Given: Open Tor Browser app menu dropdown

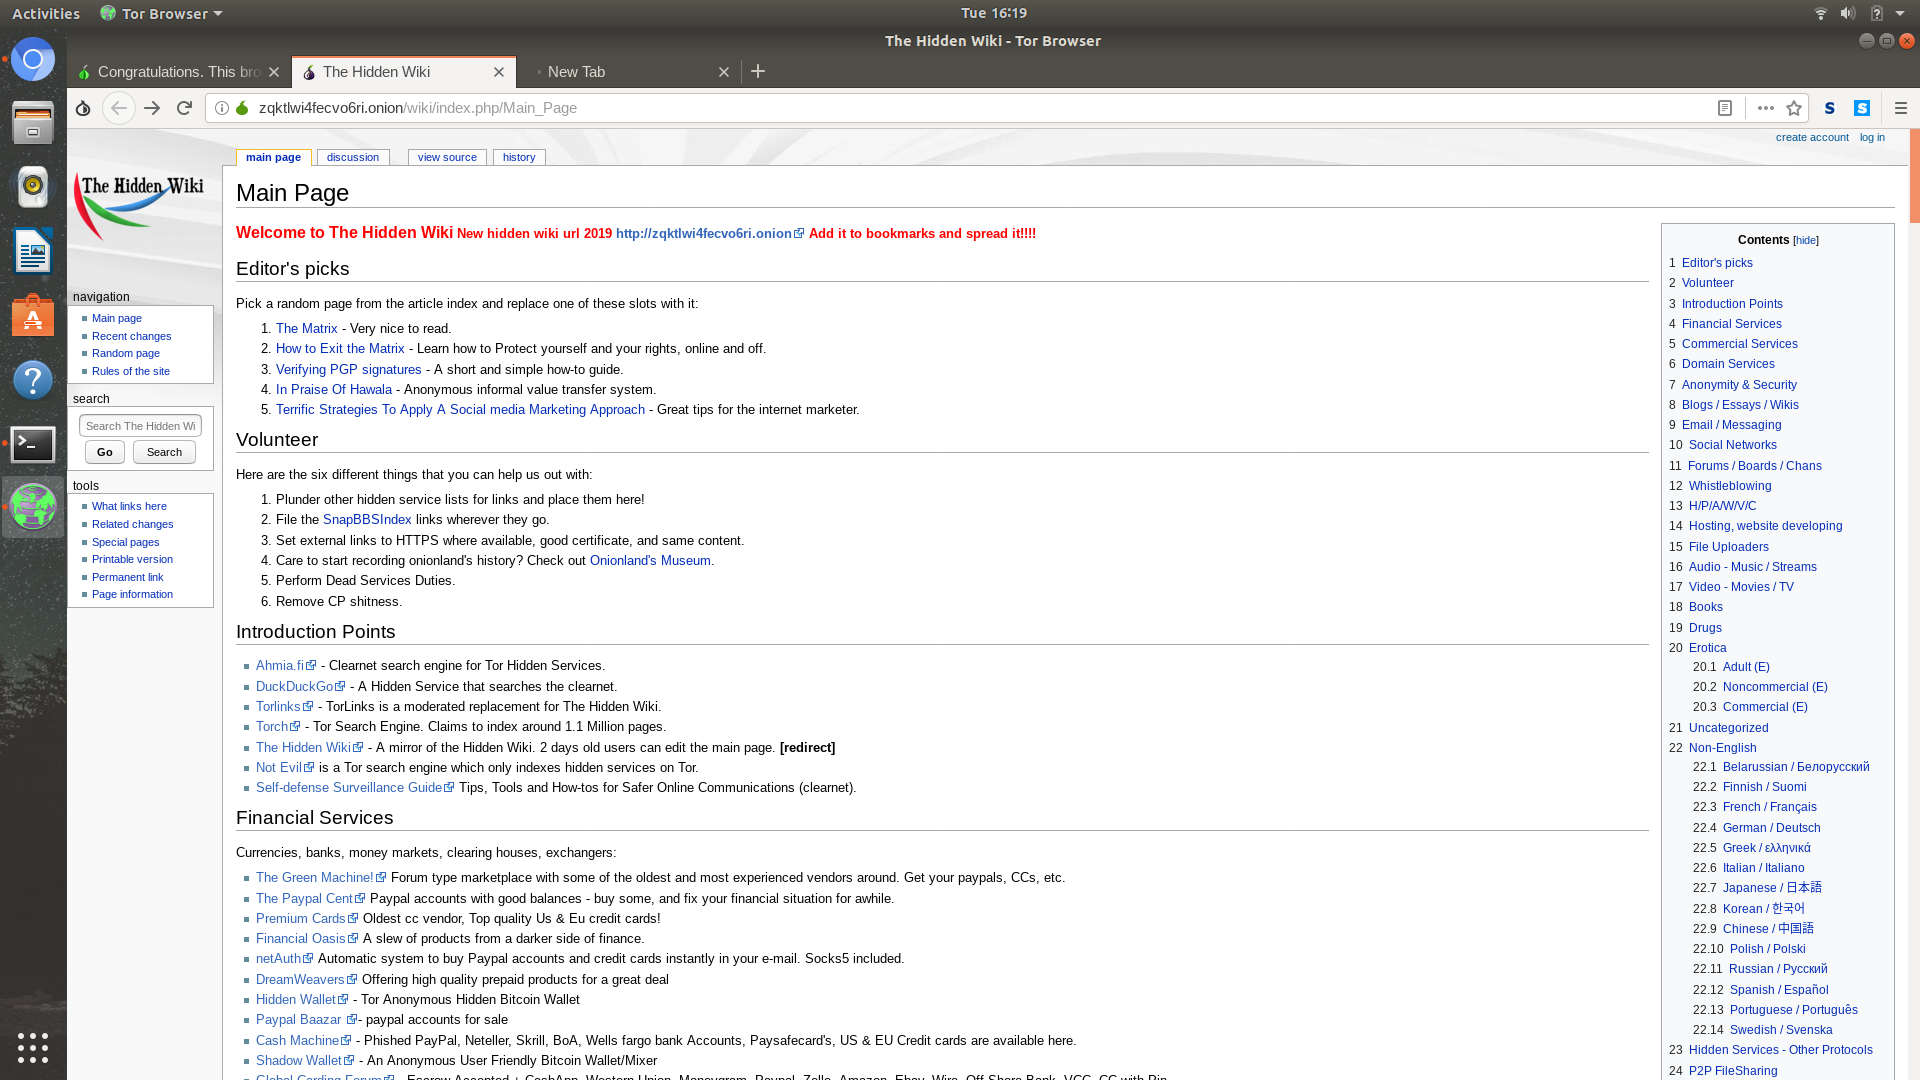Looking at the screenshot, I should pos(161,13).
